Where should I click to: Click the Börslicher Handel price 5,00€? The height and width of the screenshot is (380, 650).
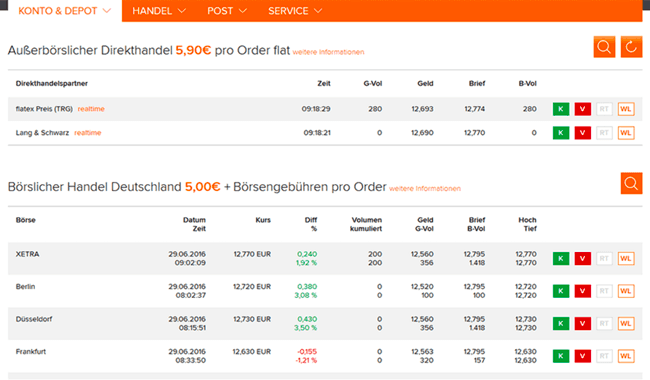pyautogui.click(x=203, y=187)
